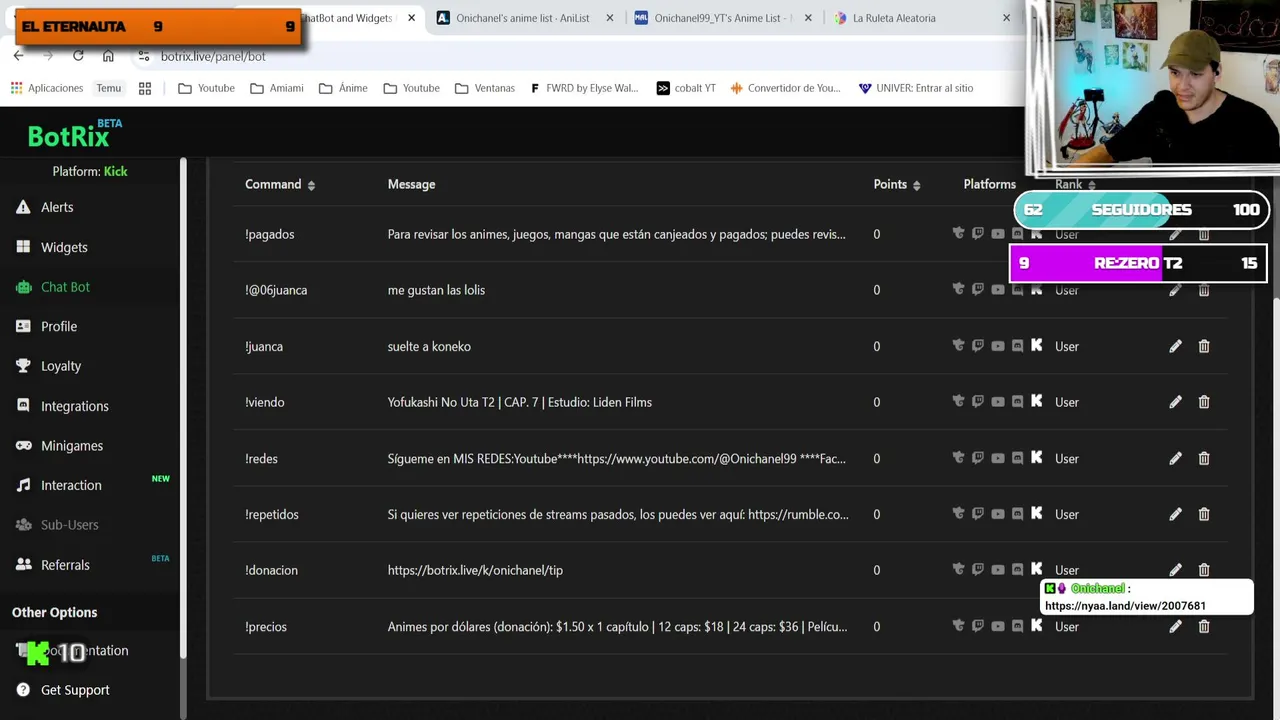Click the botrix.live address bar
Screen dimensions: 1280x720
pos(213,56)
